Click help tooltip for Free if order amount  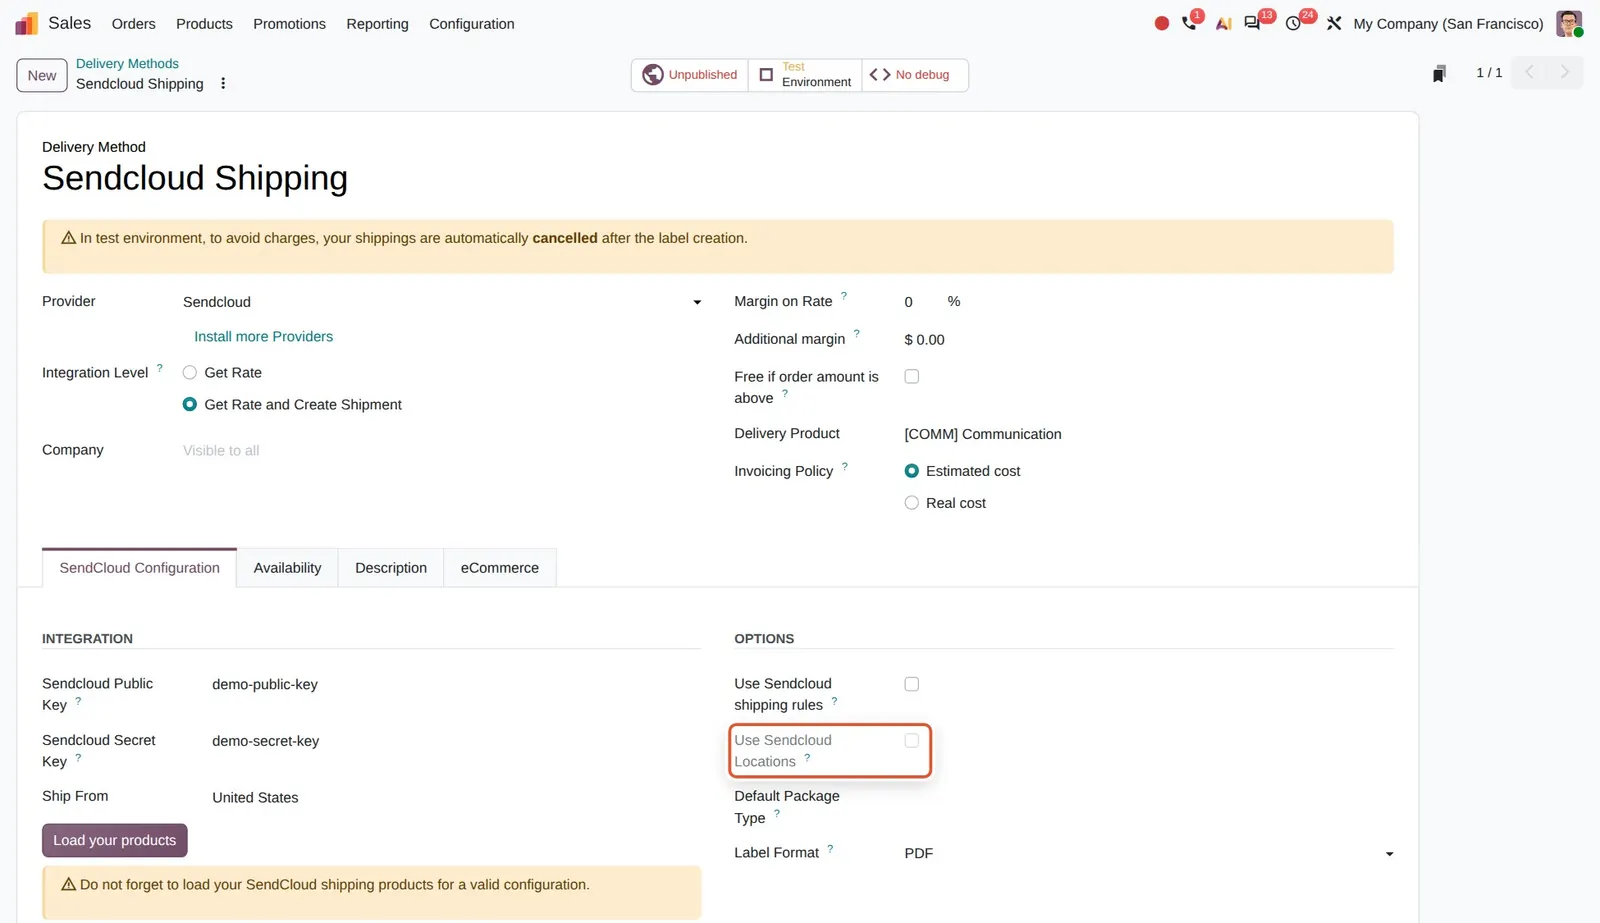pos(785,394)
